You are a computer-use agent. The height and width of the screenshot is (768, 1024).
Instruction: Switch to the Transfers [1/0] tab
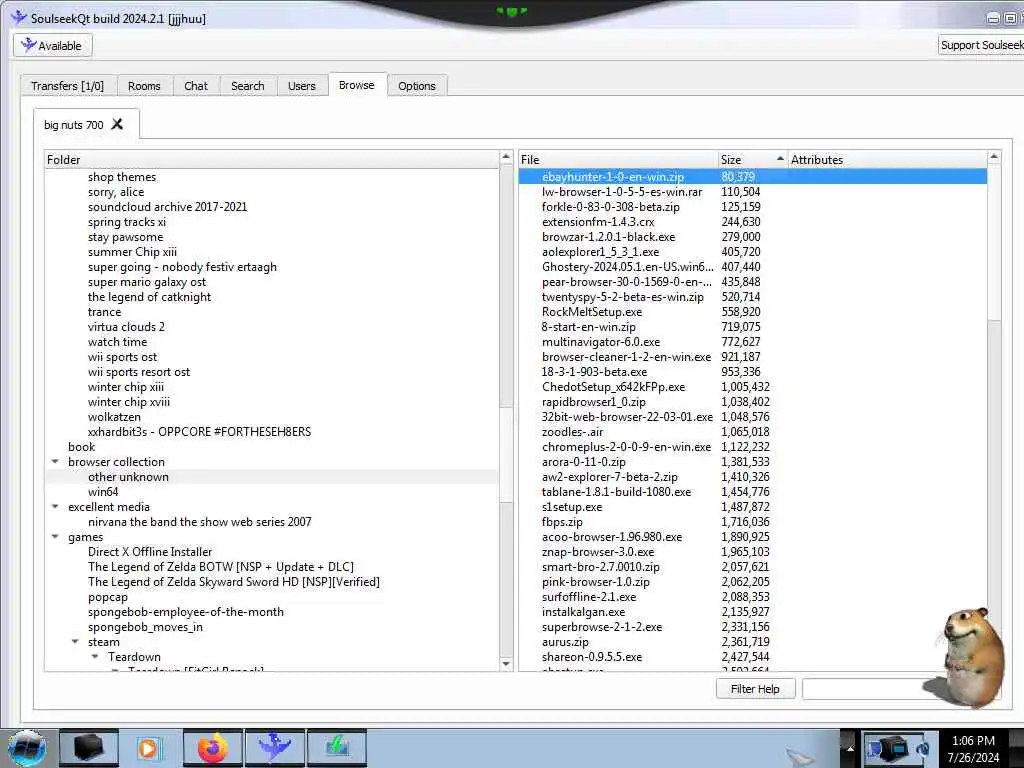click(67, 86)
